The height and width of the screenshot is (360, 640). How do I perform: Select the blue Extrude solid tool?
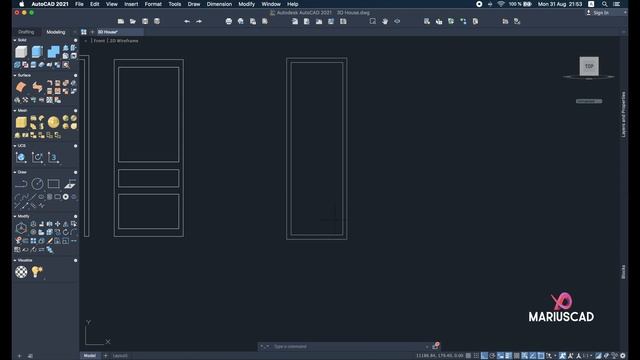(x=37, y=52)
